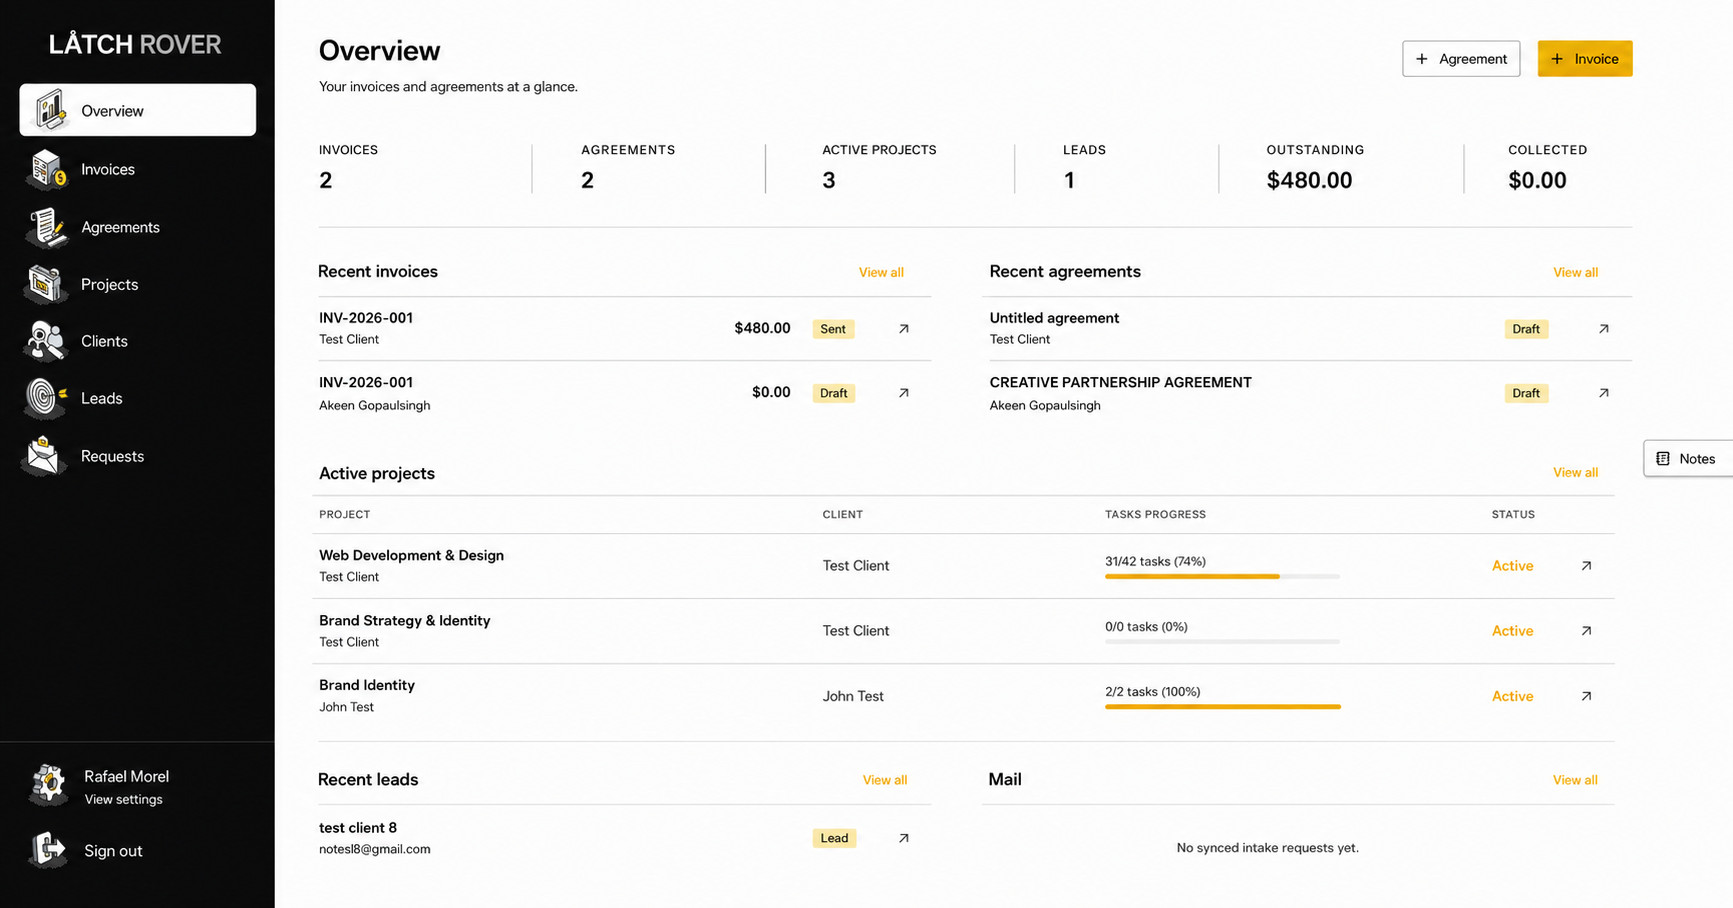Click the Invoices icon in sidebar
This screenshot has width=1733, height=908.
click(46, 169)
